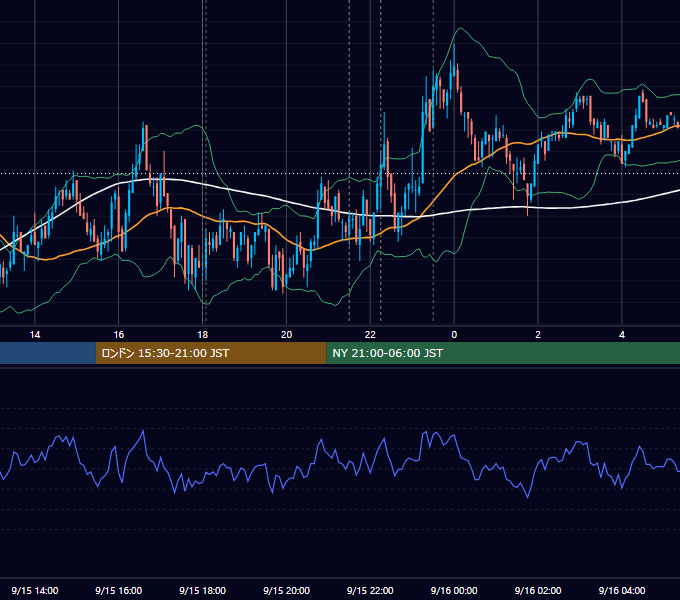This screenshot has height=600, width=680.
Task: Click the 9/15 18:00 date label
Action: coord(203,590)
